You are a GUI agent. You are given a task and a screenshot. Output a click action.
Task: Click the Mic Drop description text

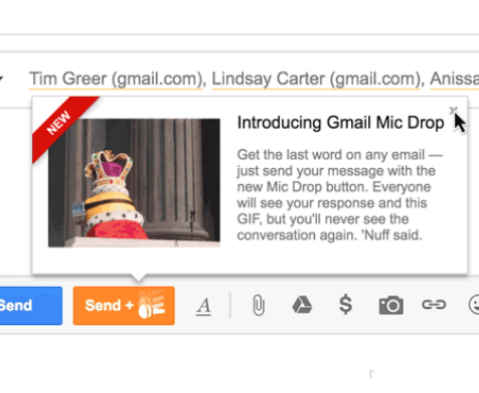[339, 195]
